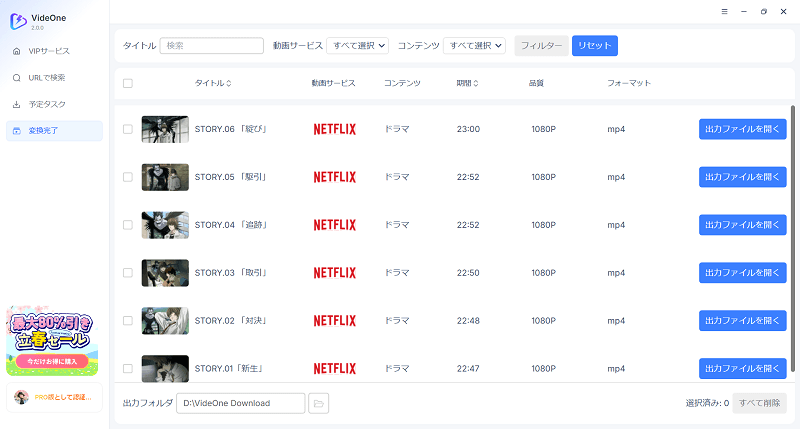Select 変換完了 in sidebar

point(55,131)
